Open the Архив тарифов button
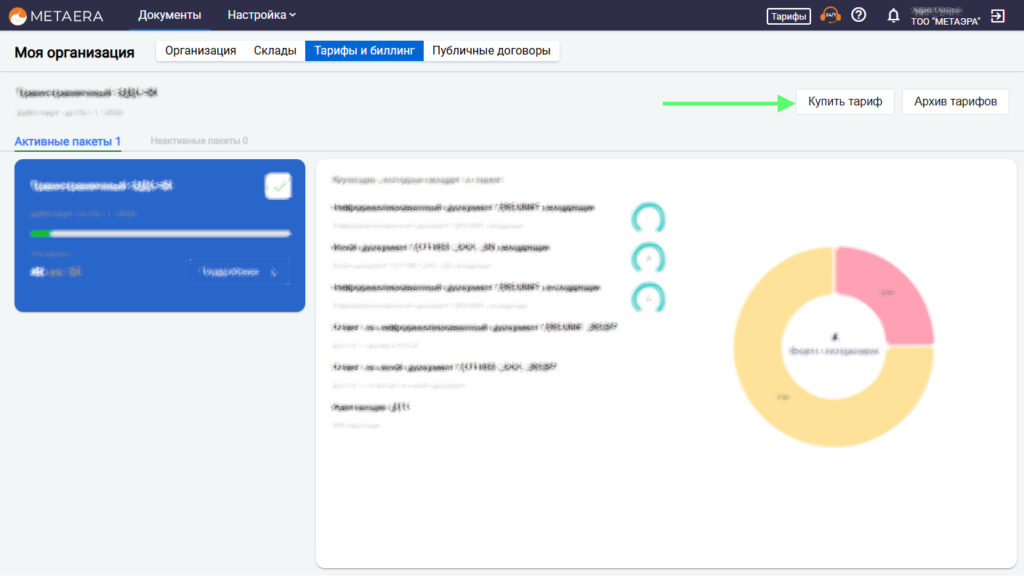 pos(955,102)
